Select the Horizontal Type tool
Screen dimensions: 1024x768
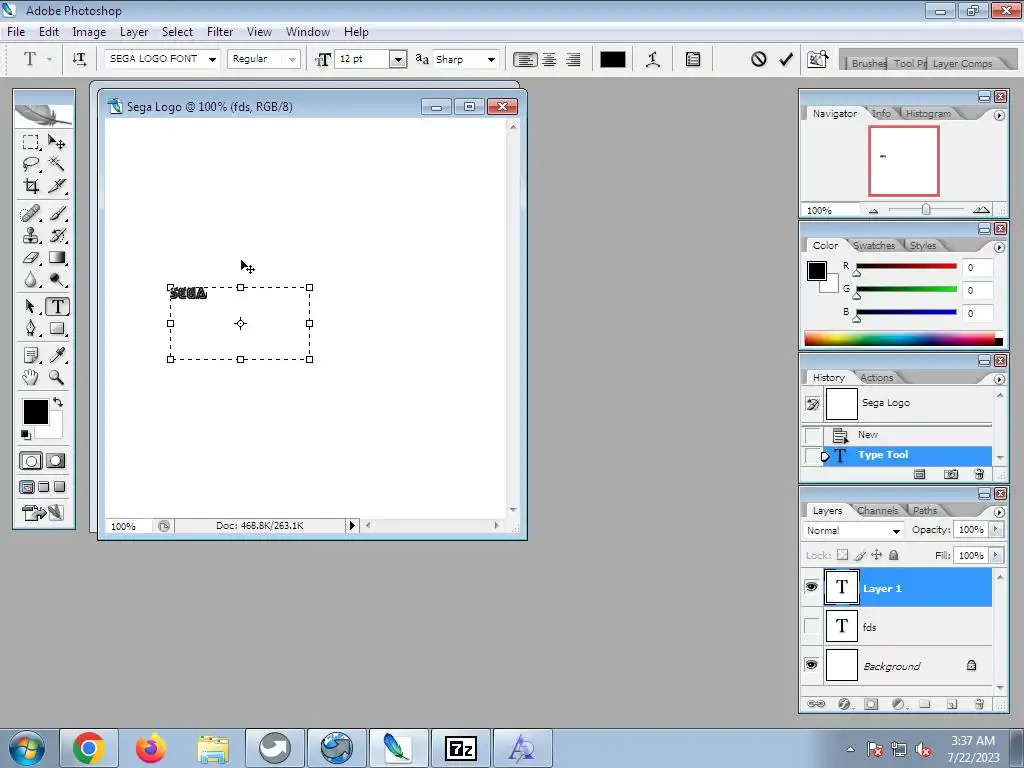point(57,306)
